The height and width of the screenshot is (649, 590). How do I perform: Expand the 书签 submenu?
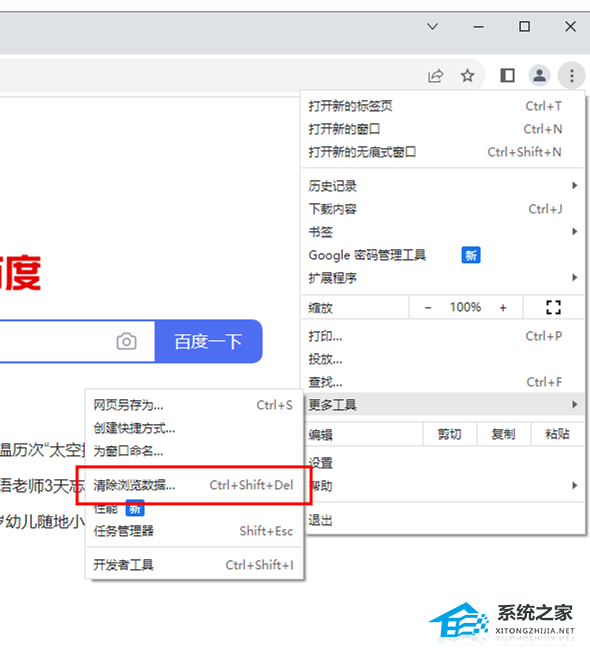tap(443, 232)
